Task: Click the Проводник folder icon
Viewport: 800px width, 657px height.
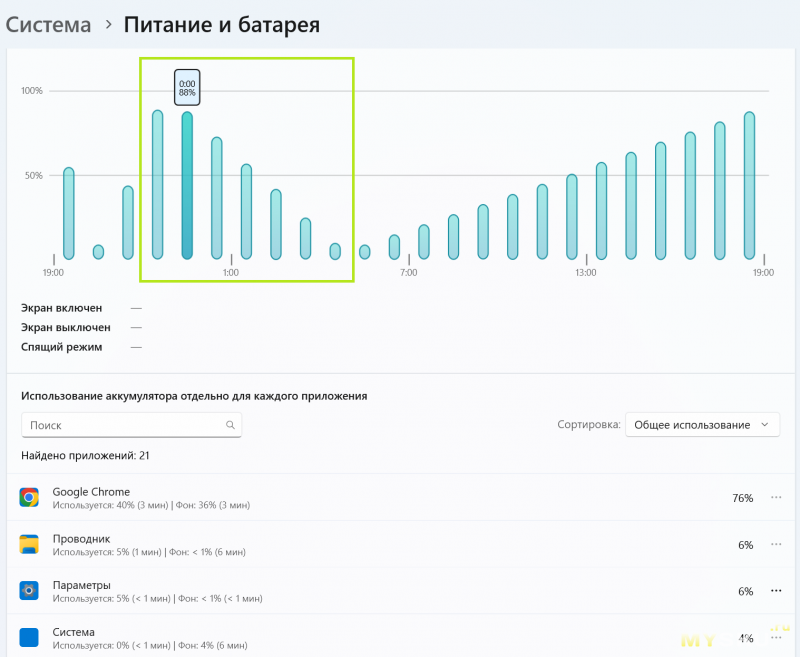Action: click(29, 544)
